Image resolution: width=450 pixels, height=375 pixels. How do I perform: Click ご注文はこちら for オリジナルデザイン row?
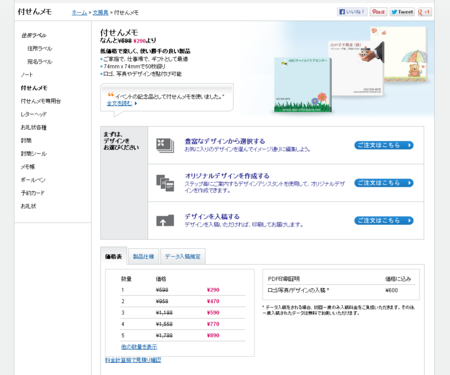click(x=384, y=183)
